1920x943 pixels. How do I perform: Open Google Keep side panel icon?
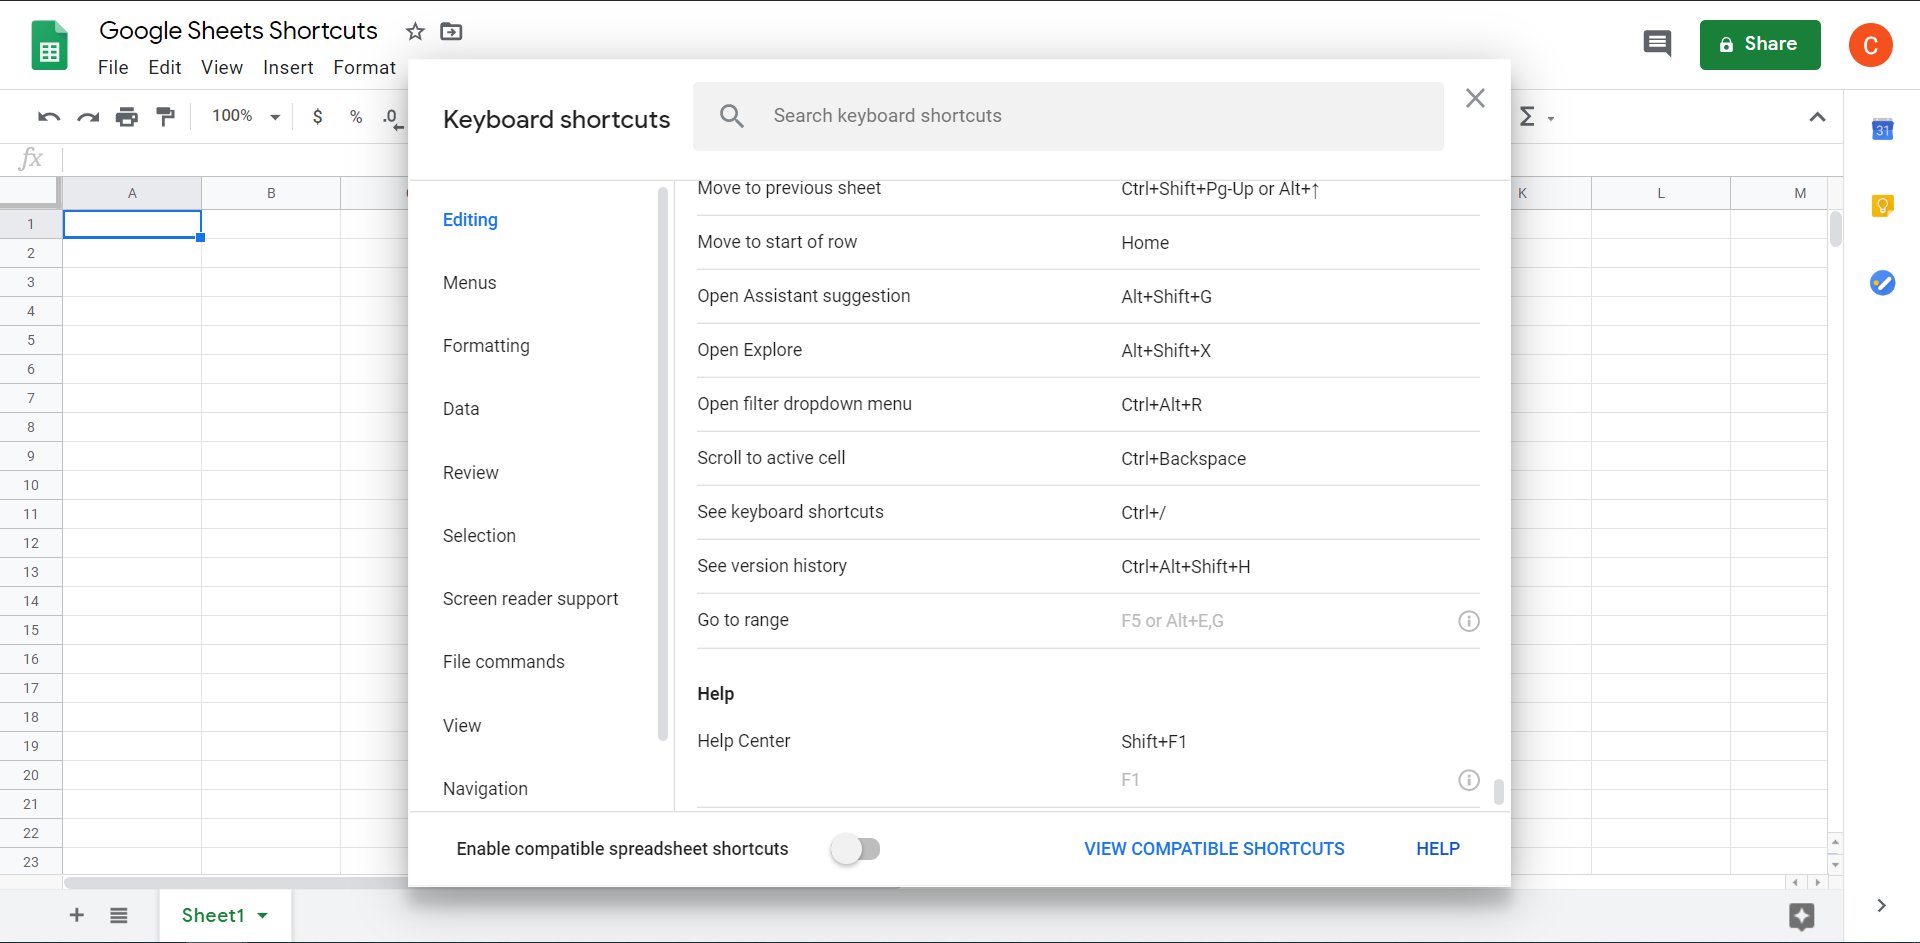(x=1882, y=206)
